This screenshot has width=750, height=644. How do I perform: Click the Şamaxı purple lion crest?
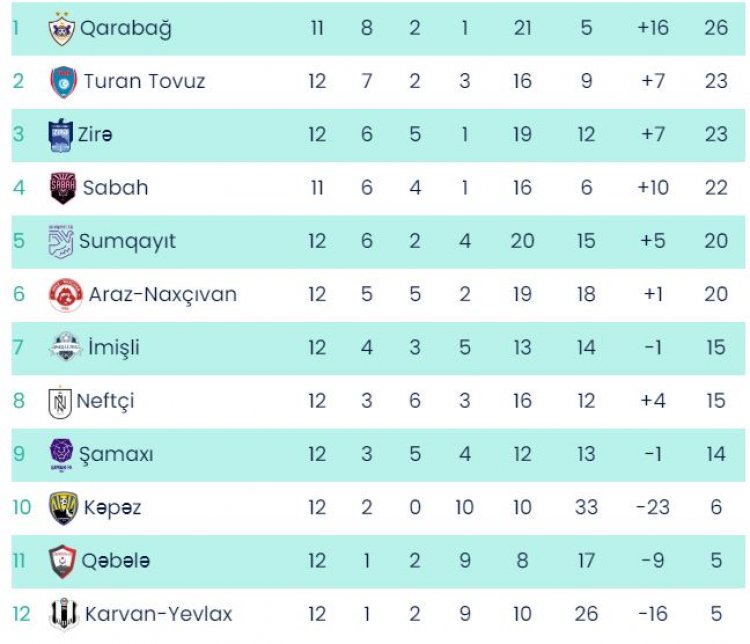pos(62,455)
